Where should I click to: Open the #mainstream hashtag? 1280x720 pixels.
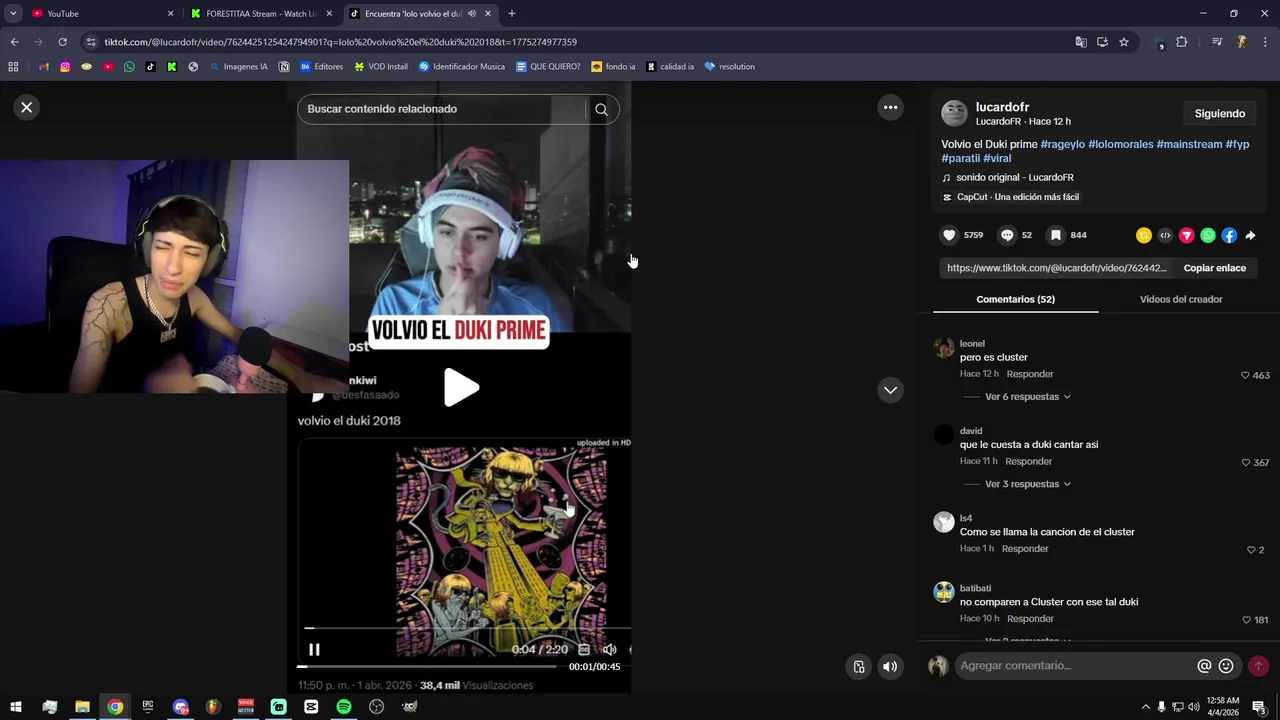(x=1189, y=144)
